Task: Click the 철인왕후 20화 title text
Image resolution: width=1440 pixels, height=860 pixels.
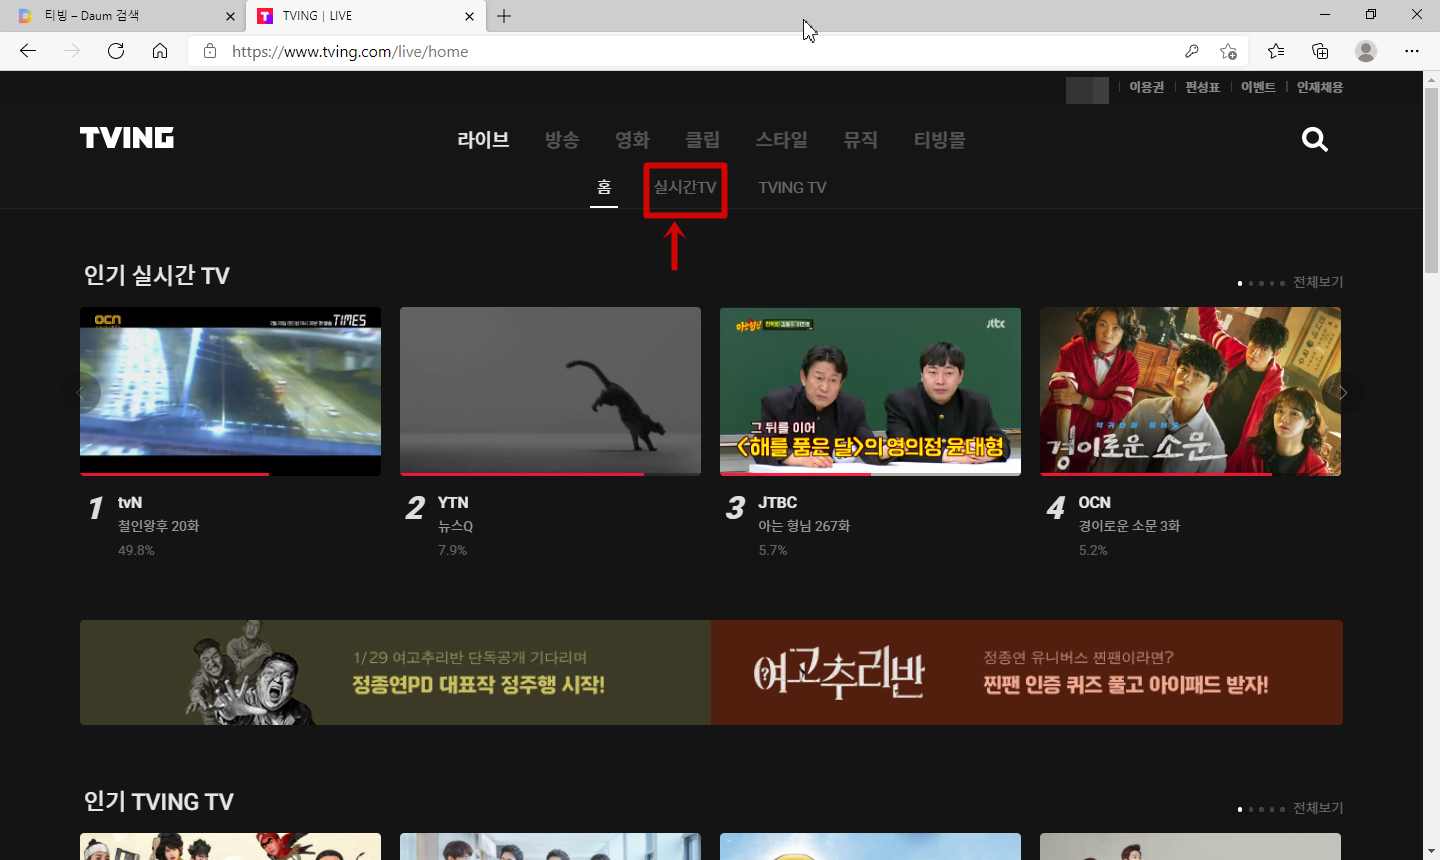Action: click(159, 526)
